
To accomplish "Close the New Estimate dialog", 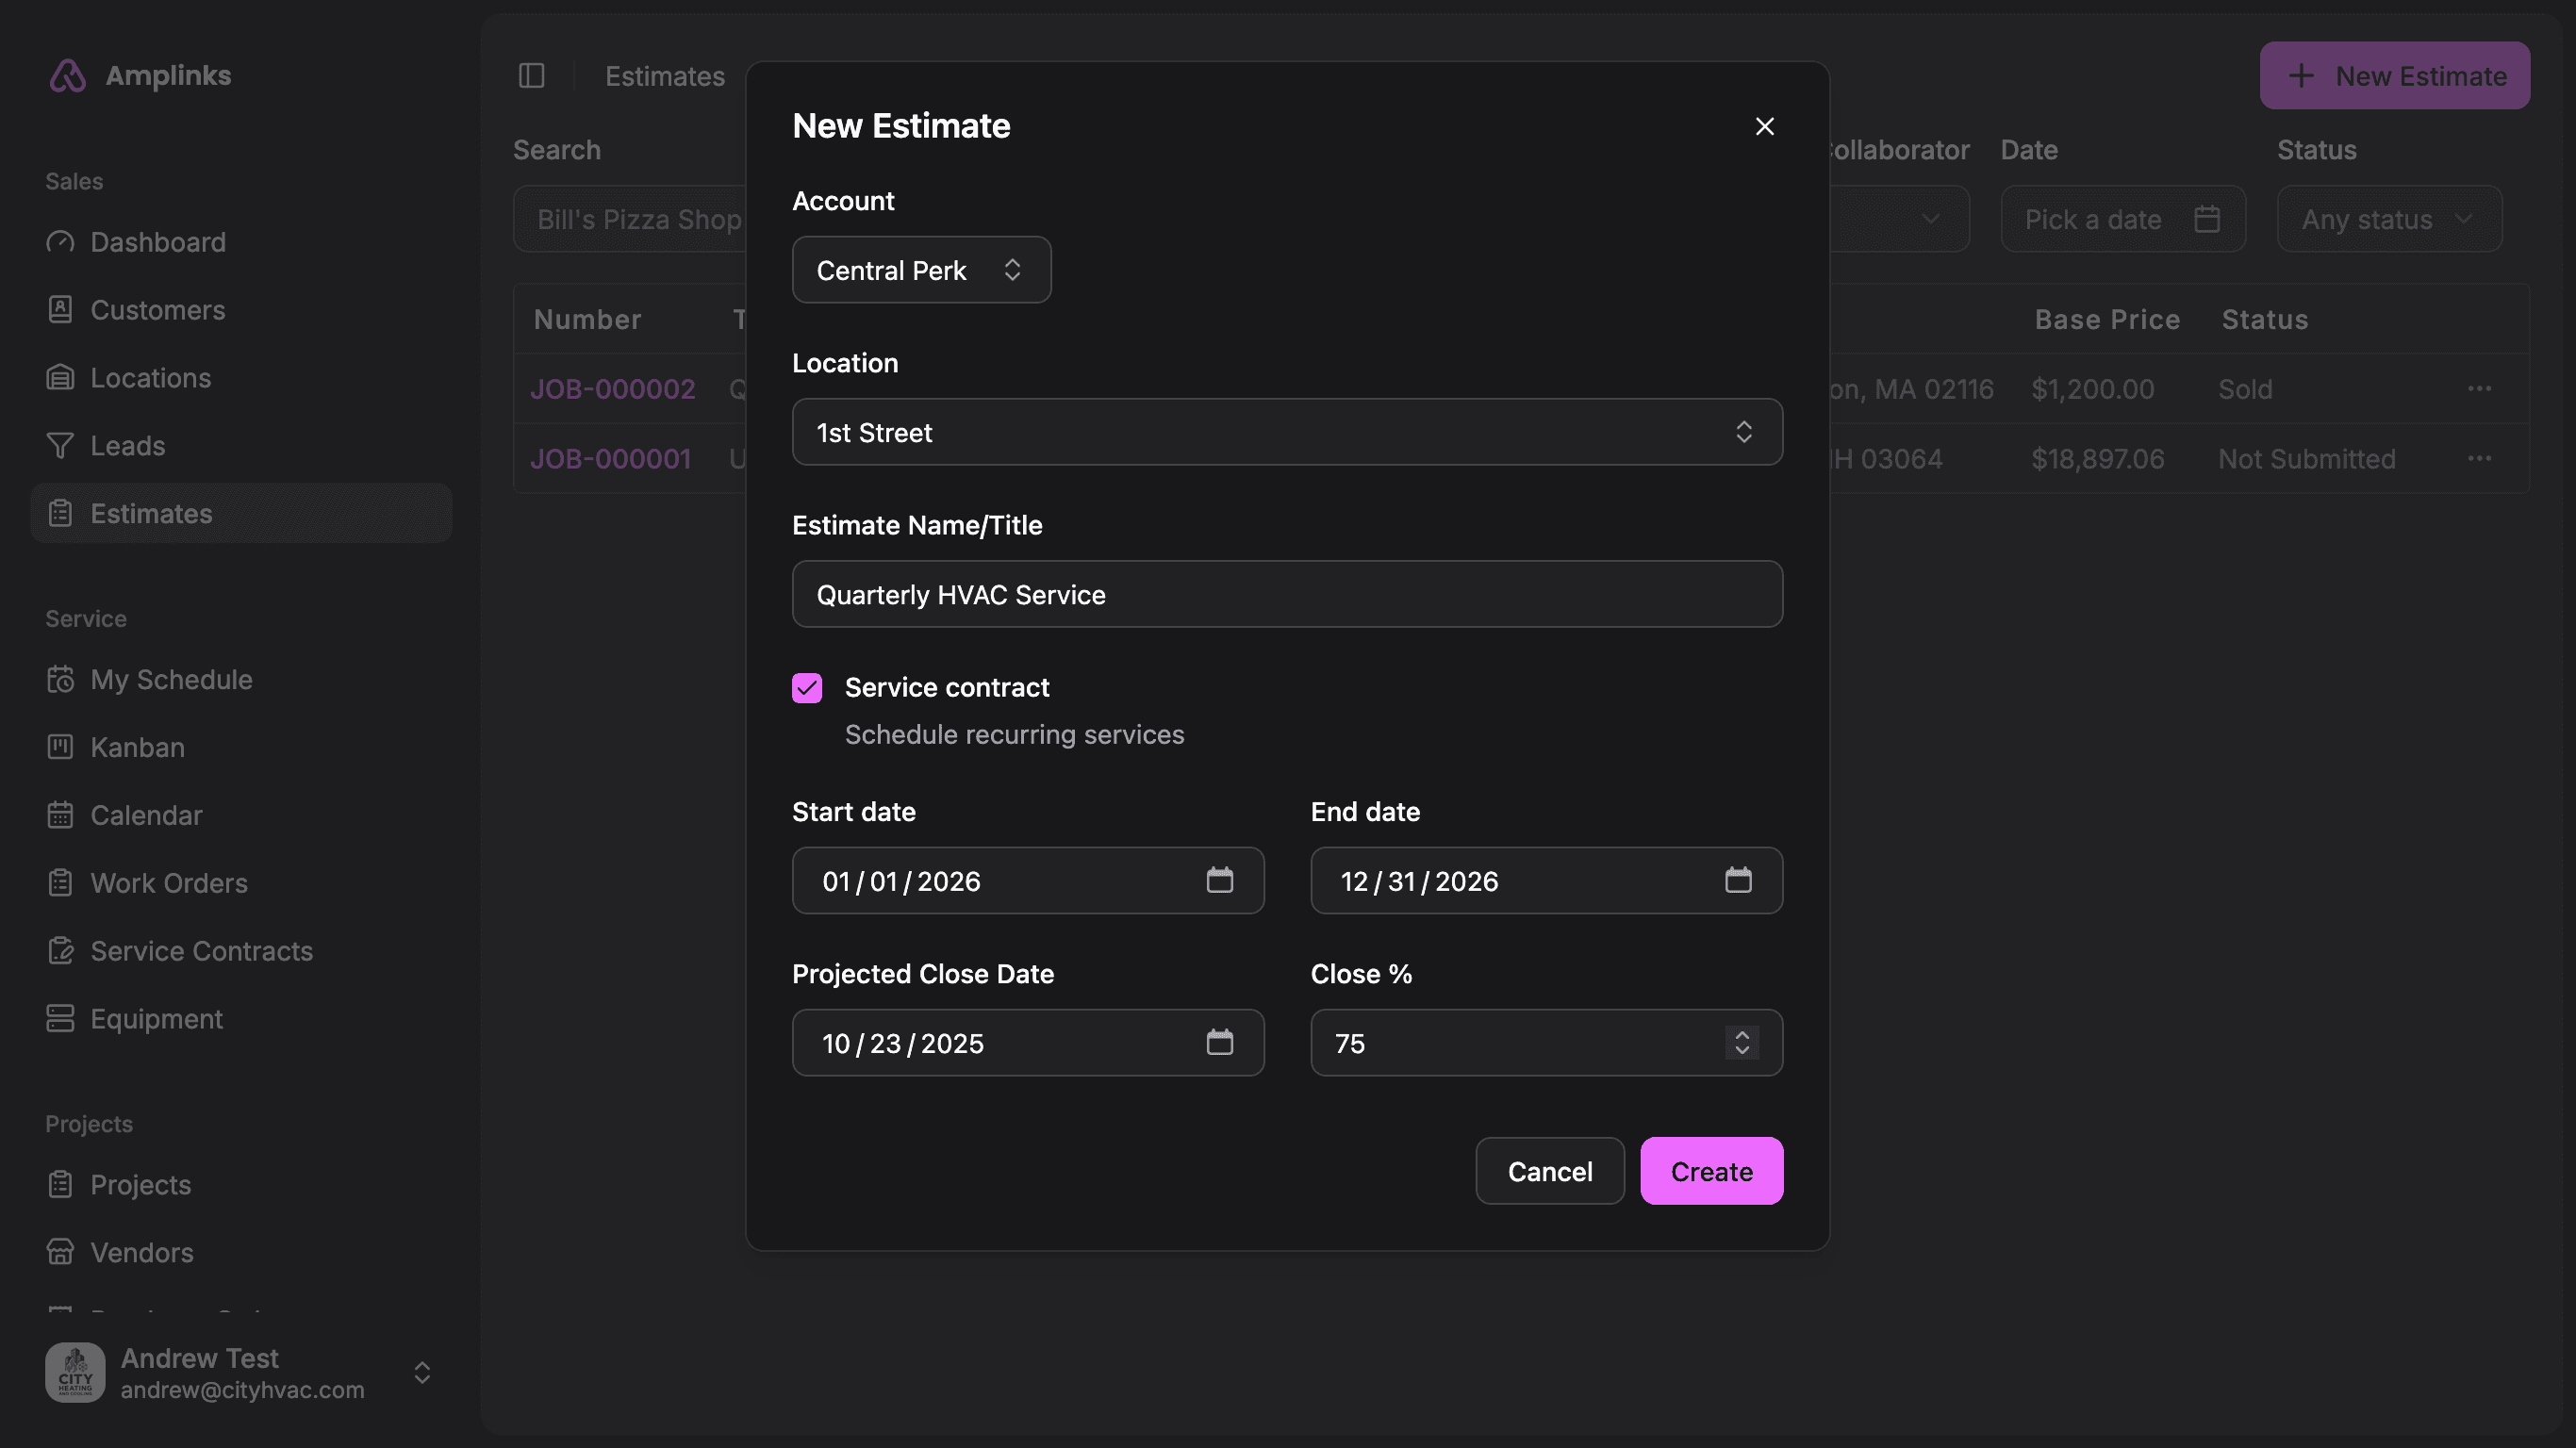I will (1764, 126).
